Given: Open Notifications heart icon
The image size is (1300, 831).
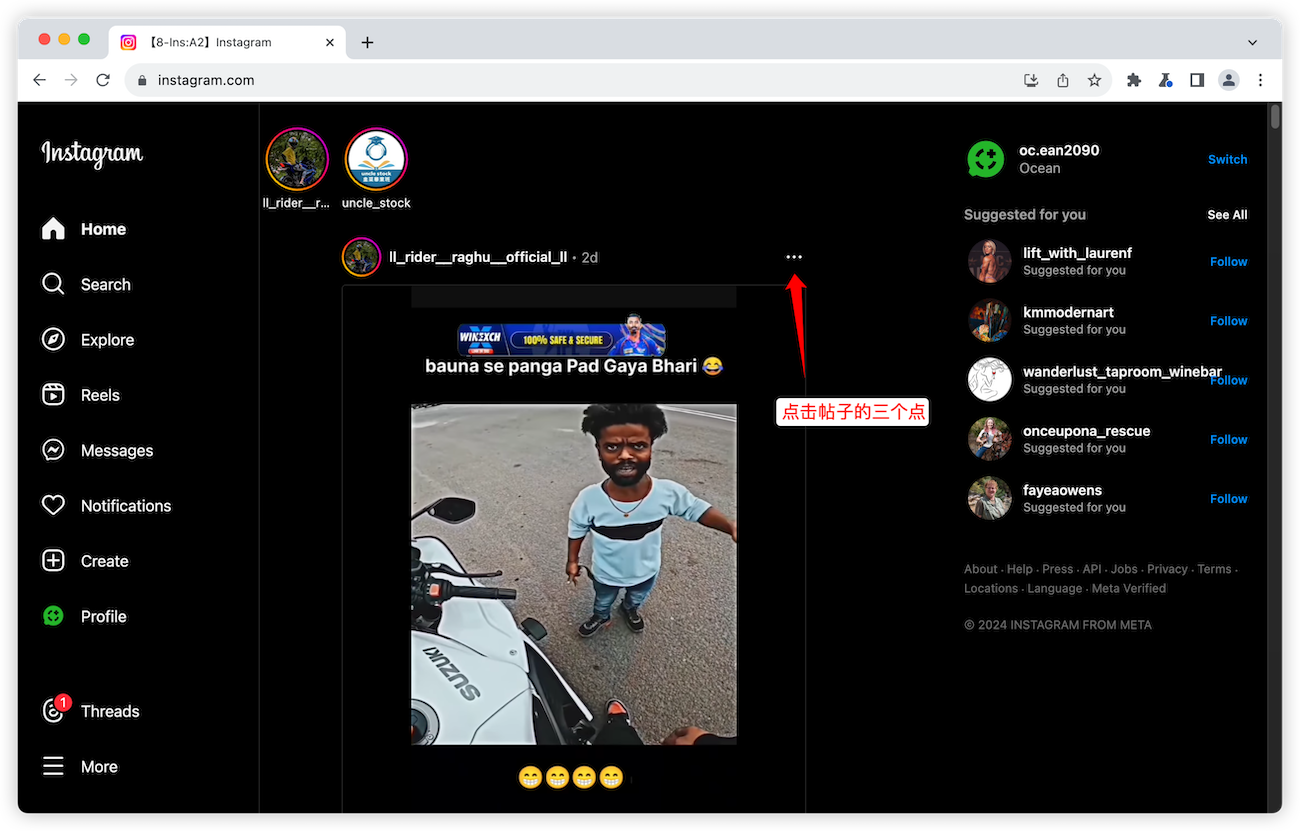Looking at the screenshot, I should coord(53,505).
